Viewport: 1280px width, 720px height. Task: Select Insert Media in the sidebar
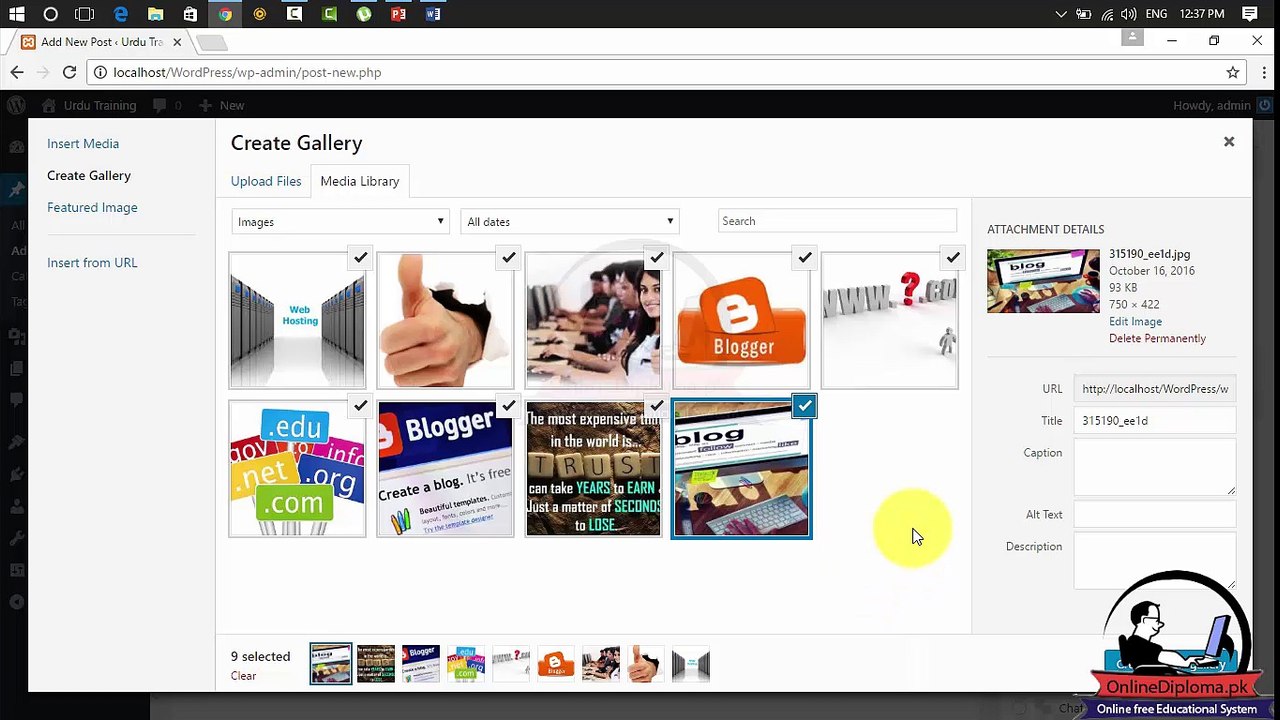tap(83, 144)
